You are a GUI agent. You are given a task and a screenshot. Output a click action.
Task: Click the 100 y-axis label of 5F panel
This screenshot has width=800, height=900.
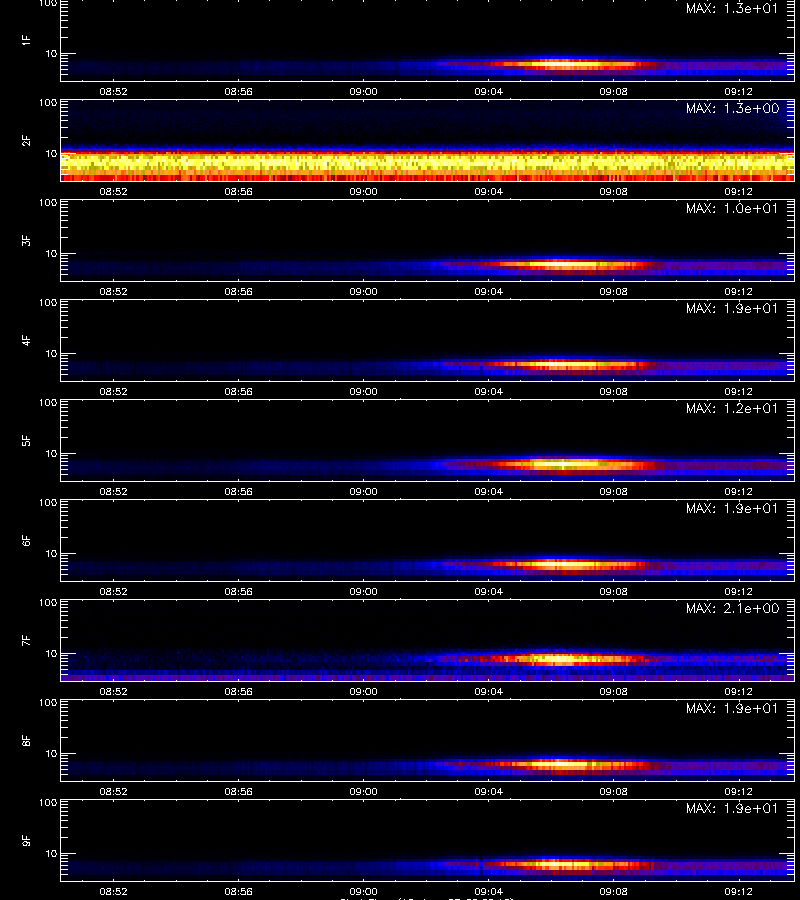[48, 403]
